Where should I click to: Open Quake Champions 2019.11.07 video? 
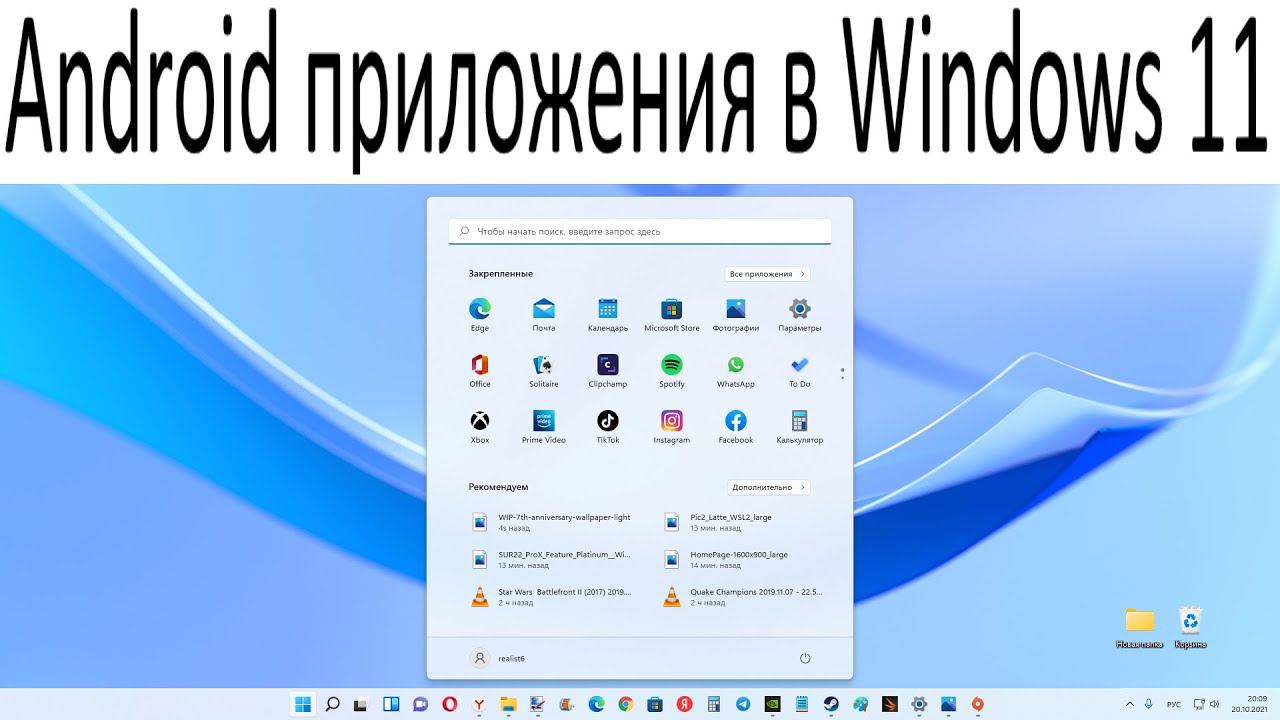click(745, 597)
